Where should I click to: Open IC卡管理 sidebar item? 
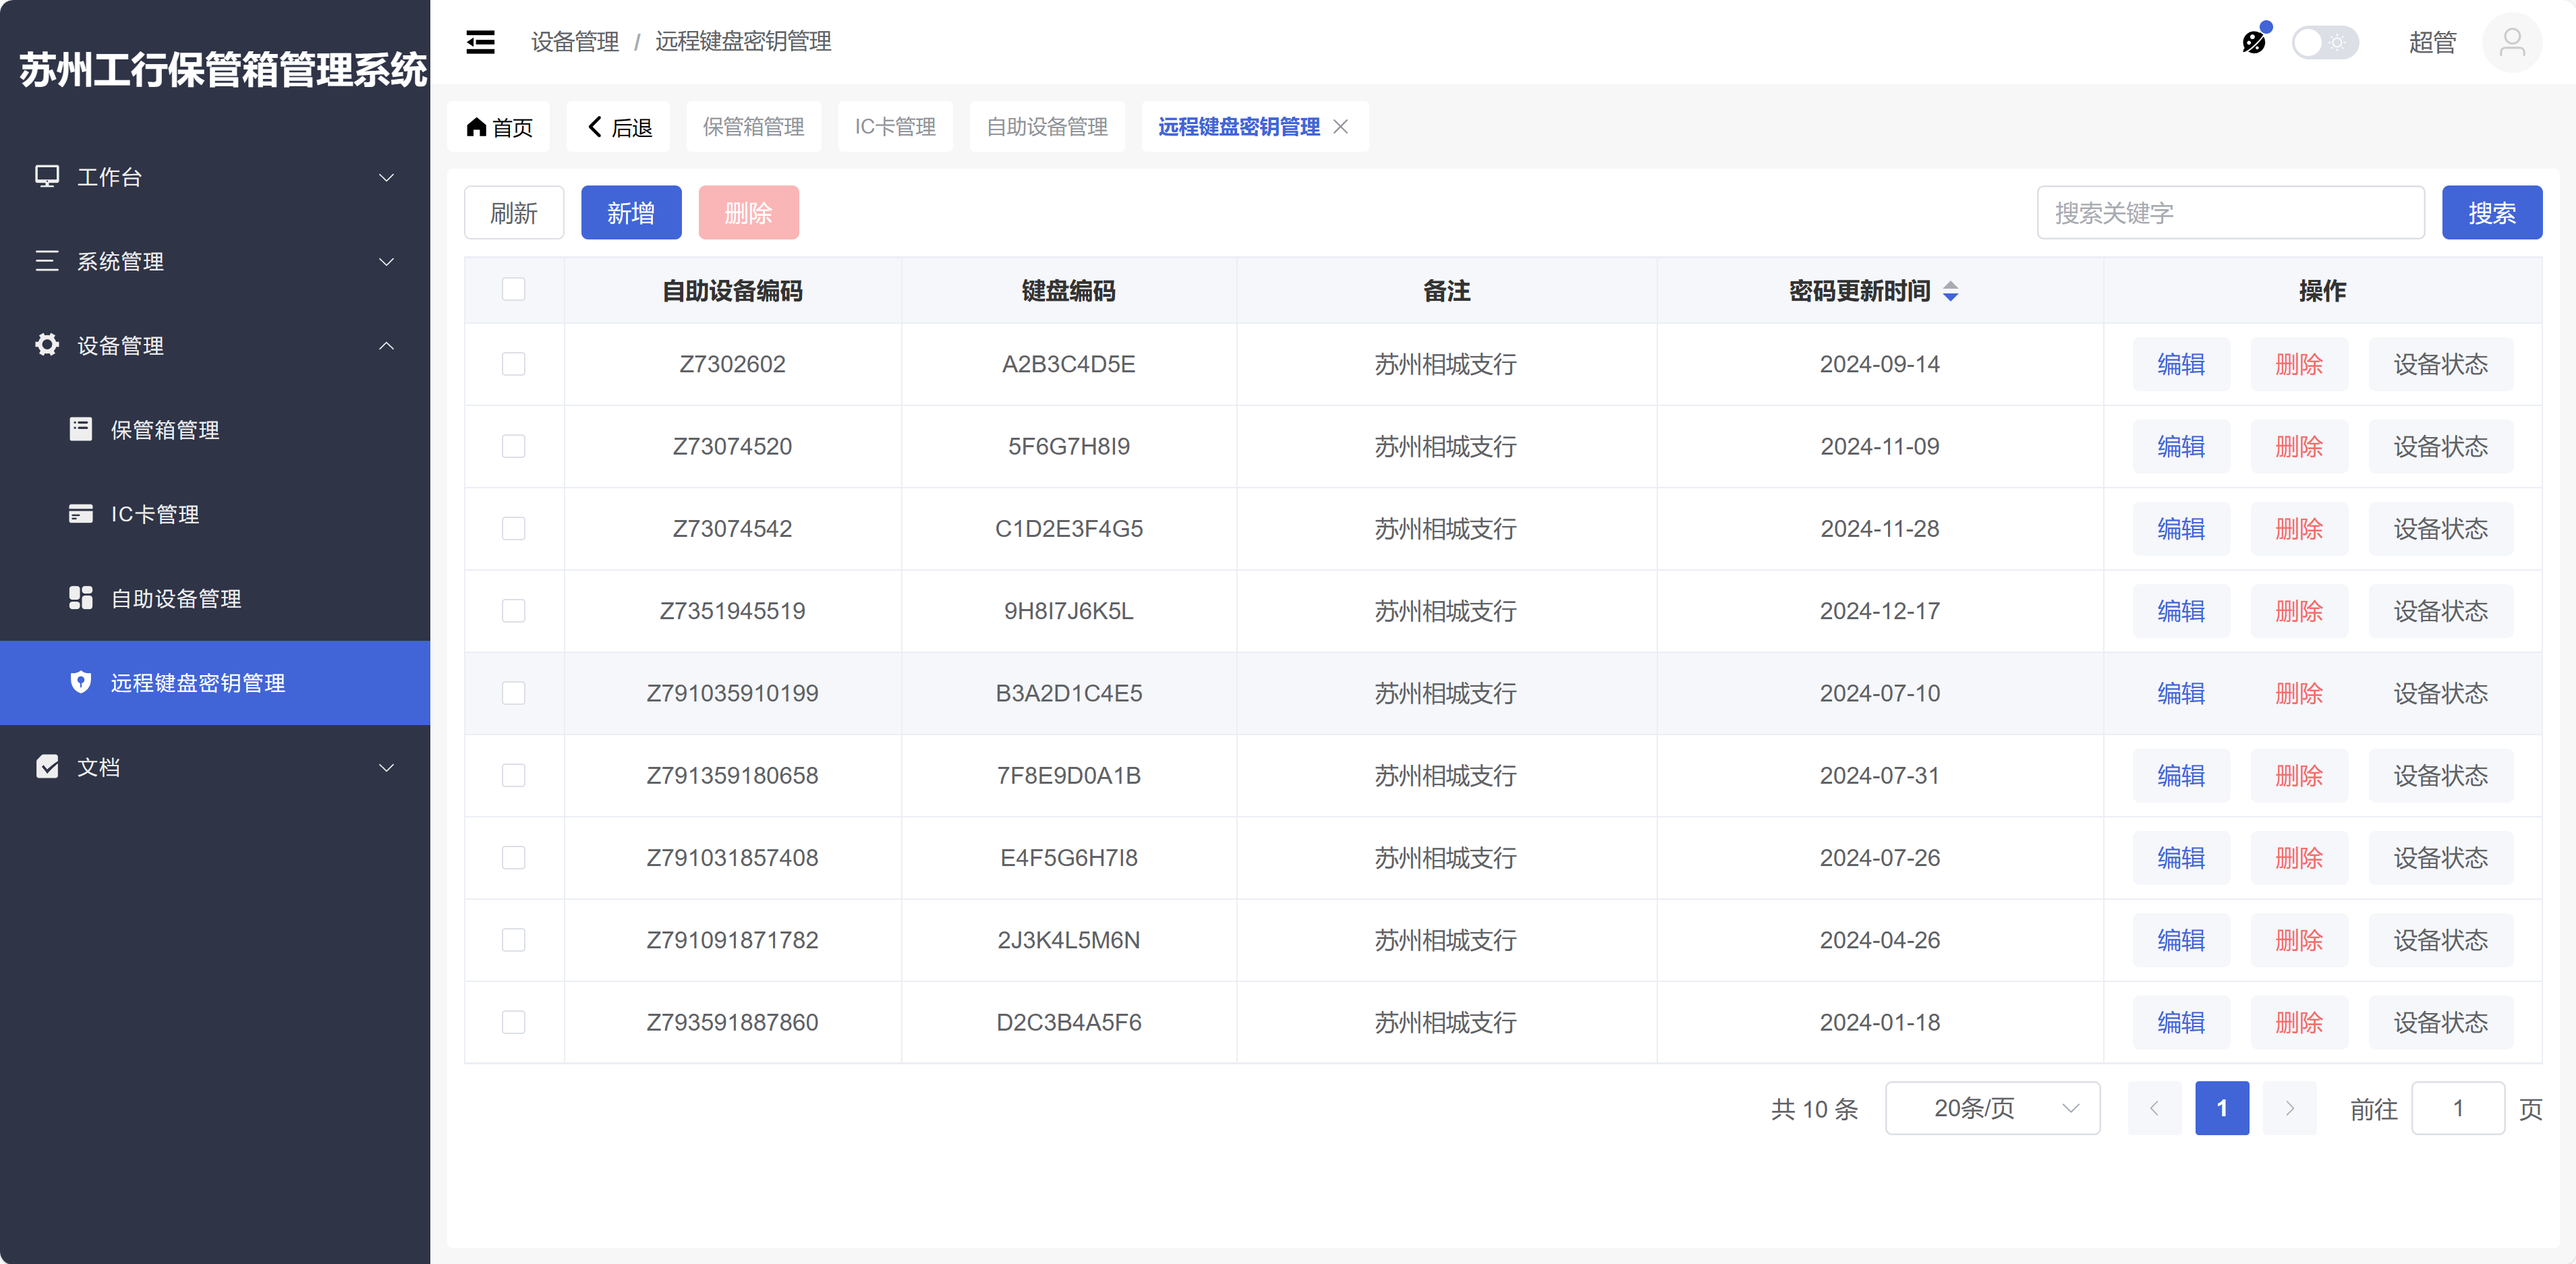154,514
